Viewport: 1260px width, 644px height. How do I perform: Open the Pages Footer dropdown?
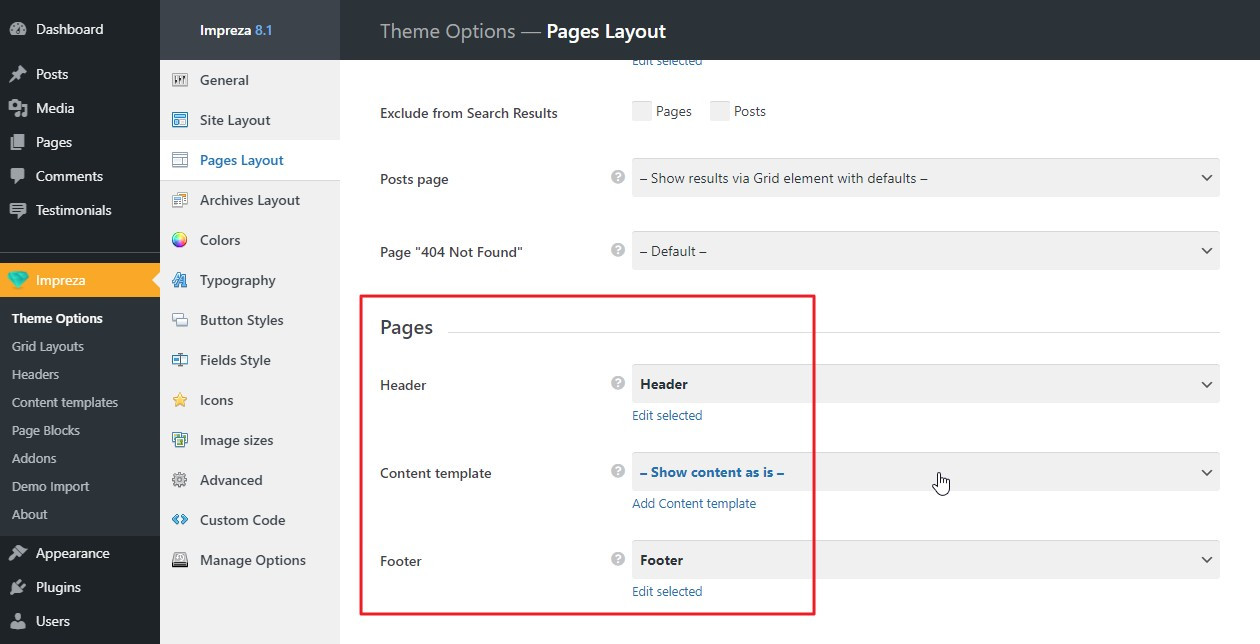click(926, 560)
